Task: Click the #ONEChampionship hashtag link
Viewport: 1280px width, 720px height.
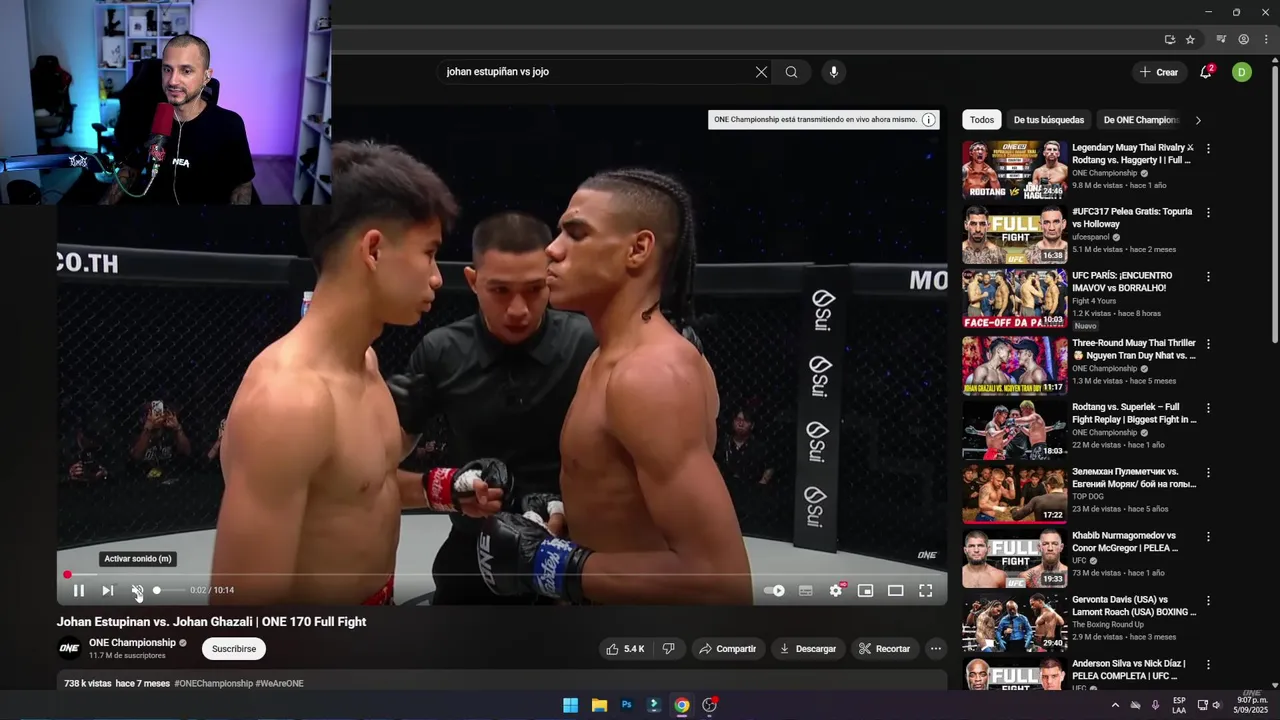Action: coord(213,684)
